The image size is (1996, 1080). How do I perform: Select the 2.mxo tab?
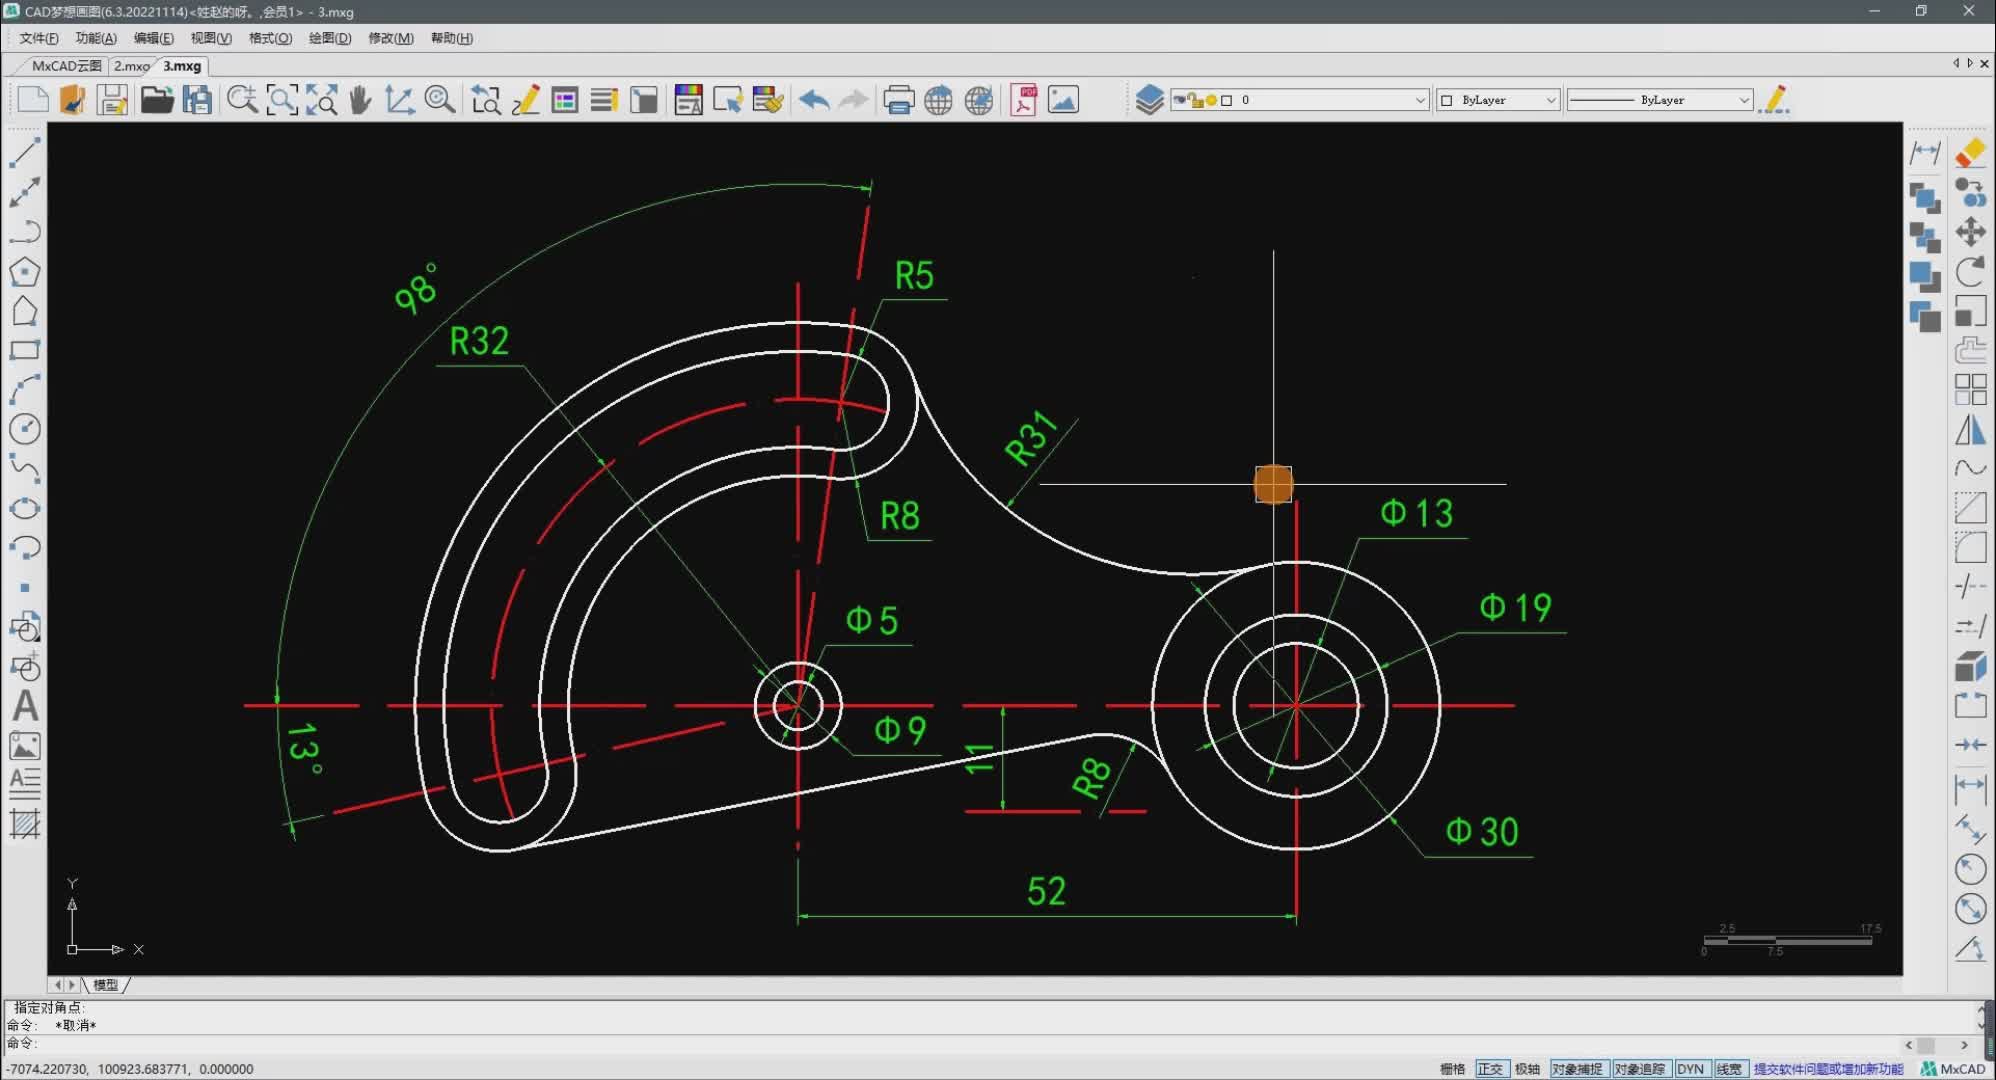(x=133, y=65)
